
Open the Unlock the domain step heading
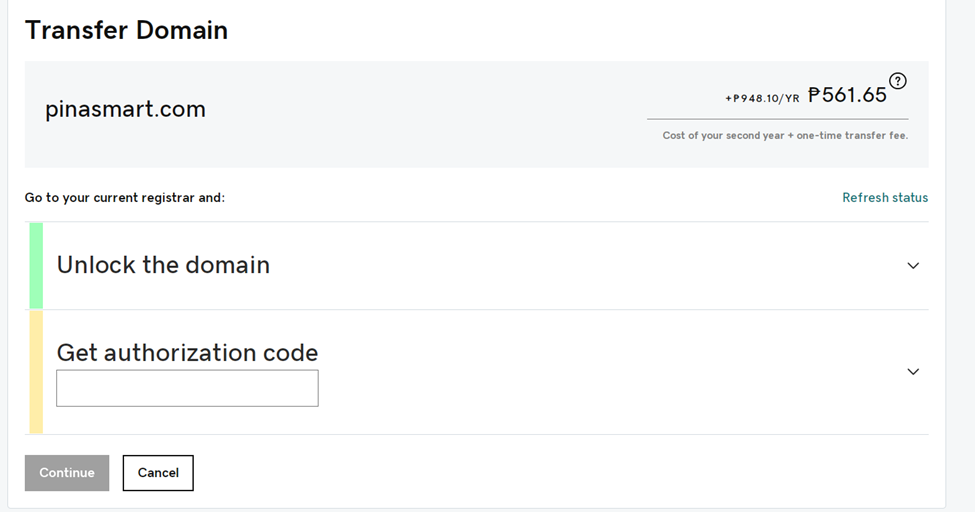tap(163, 265)
